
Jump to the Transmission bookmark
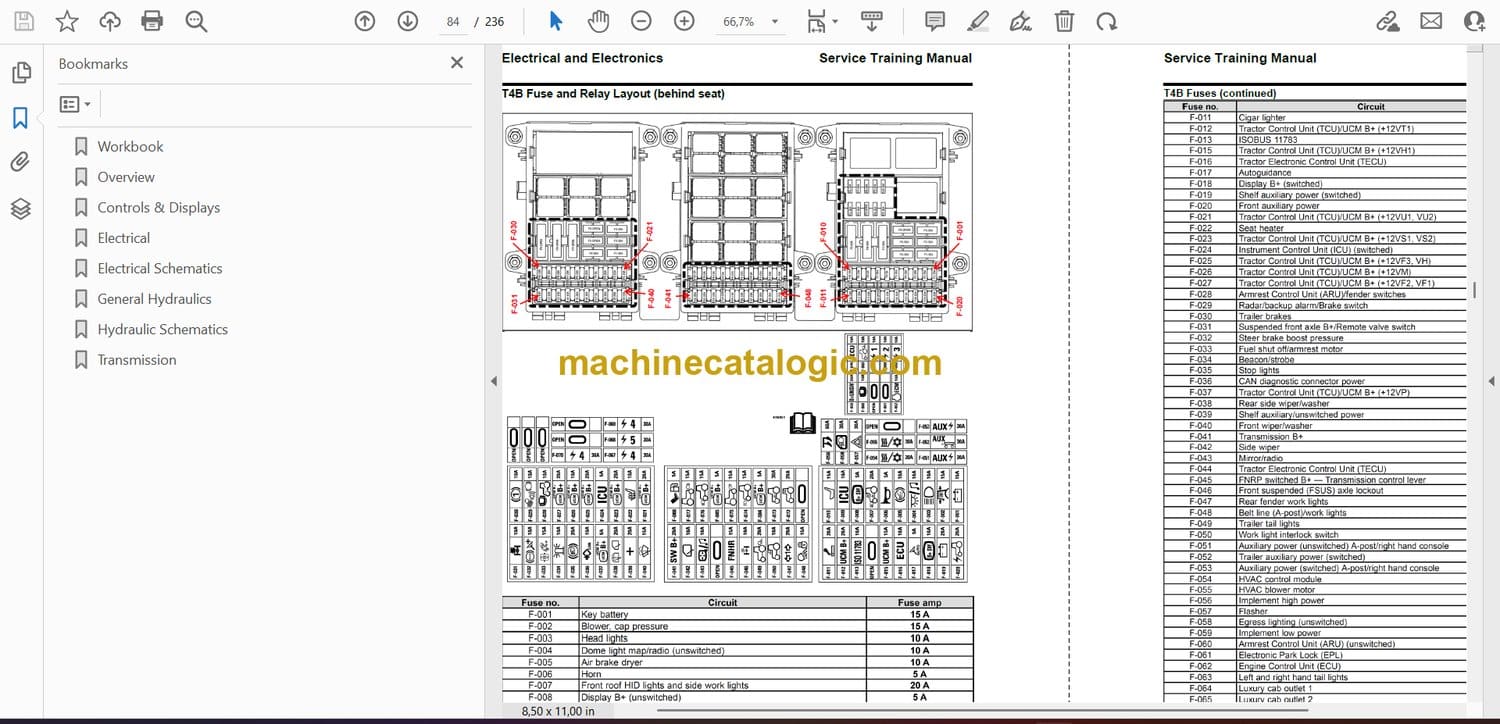click(x=136, y=360)
